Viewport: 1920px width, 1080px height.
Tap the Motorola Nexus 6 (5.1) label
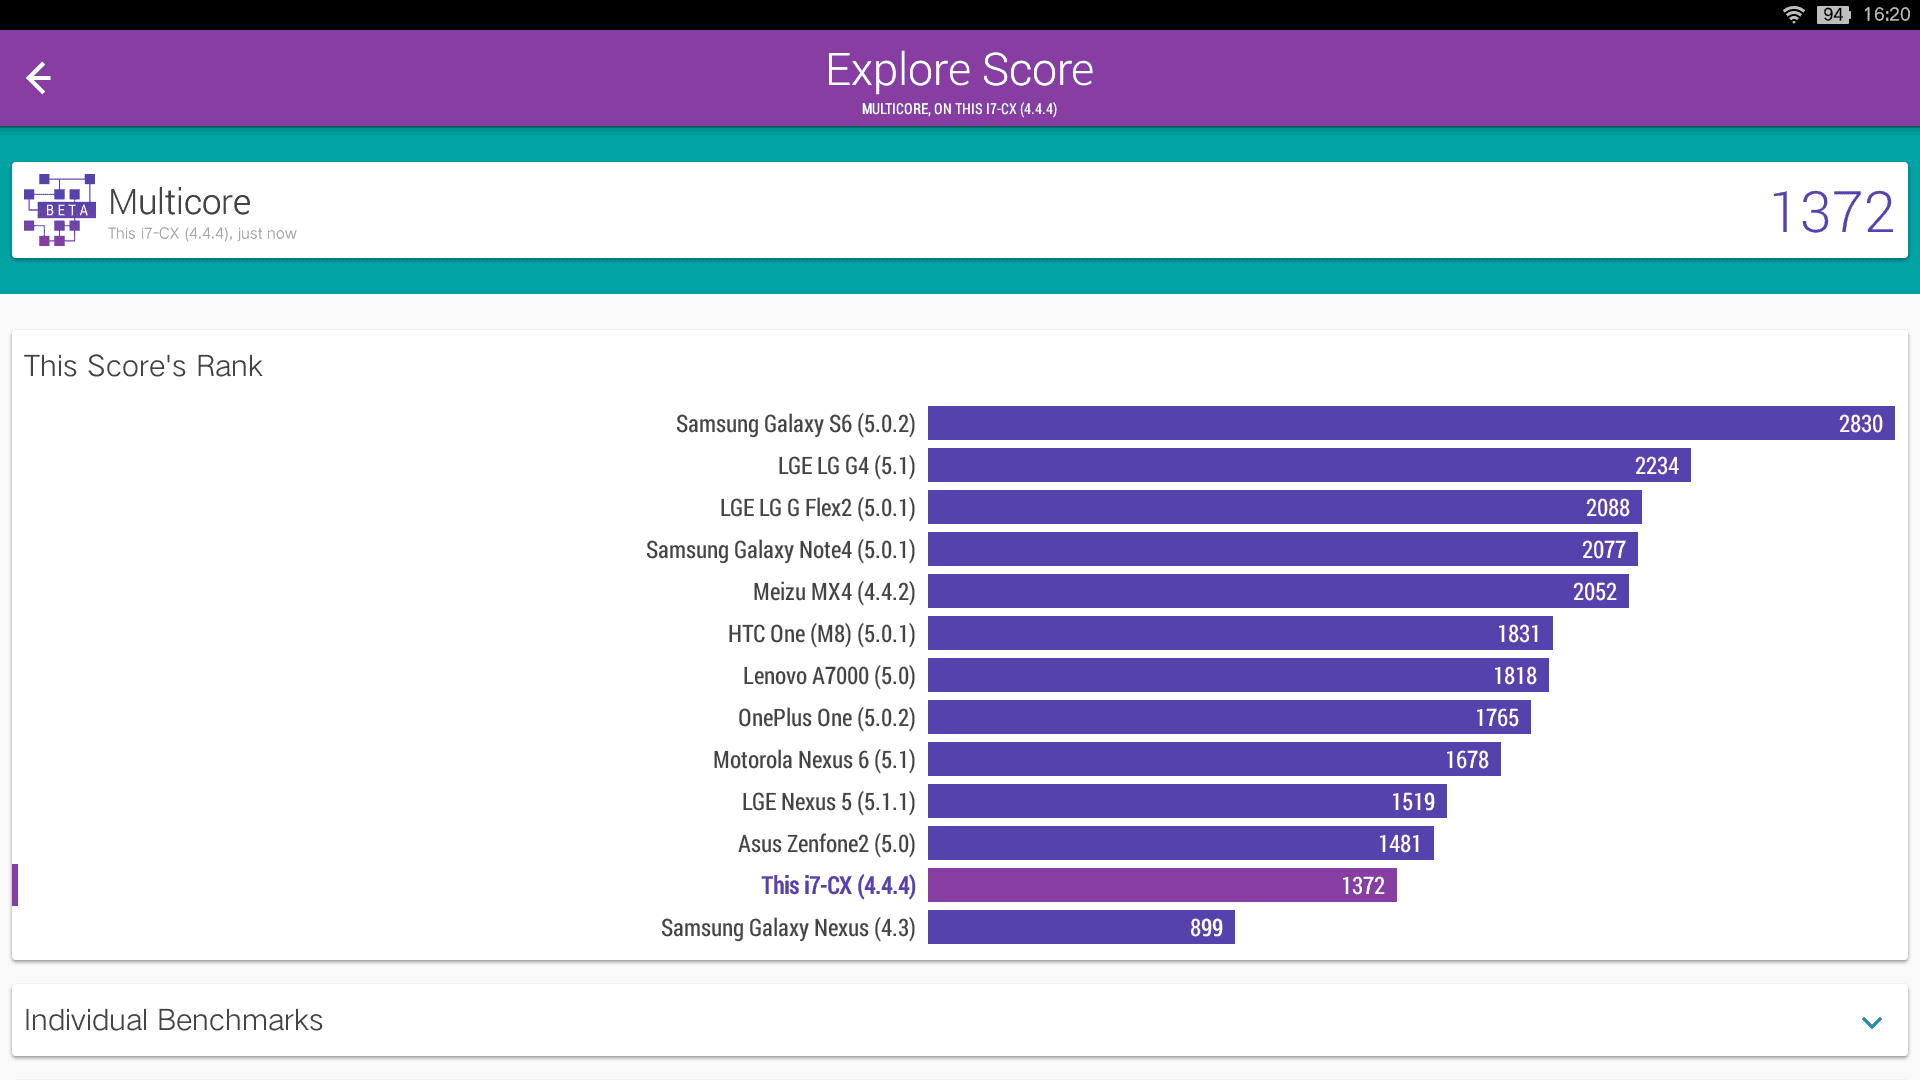pyautogui.click(x=814, y=760)
